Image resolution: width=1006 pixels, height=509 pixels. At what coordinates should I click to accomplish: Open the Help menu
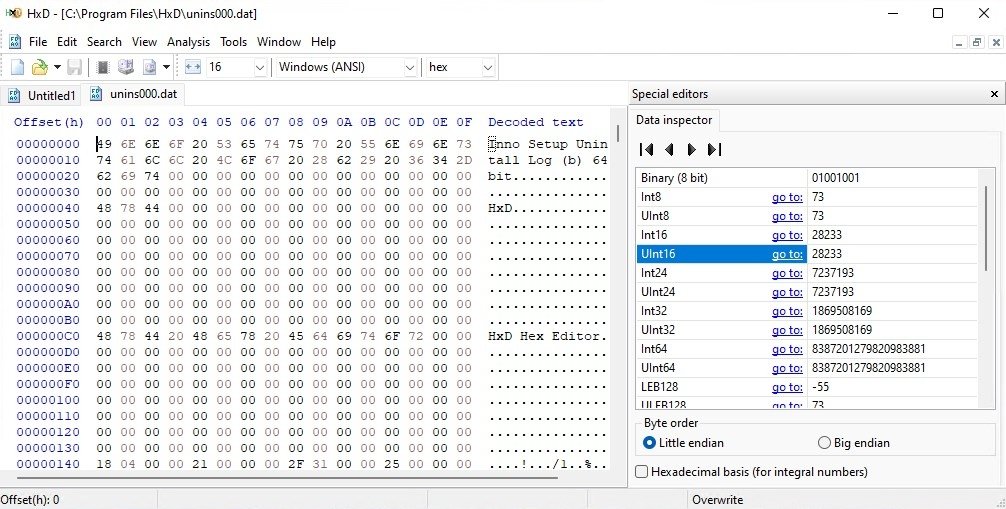tap(323, 42)
